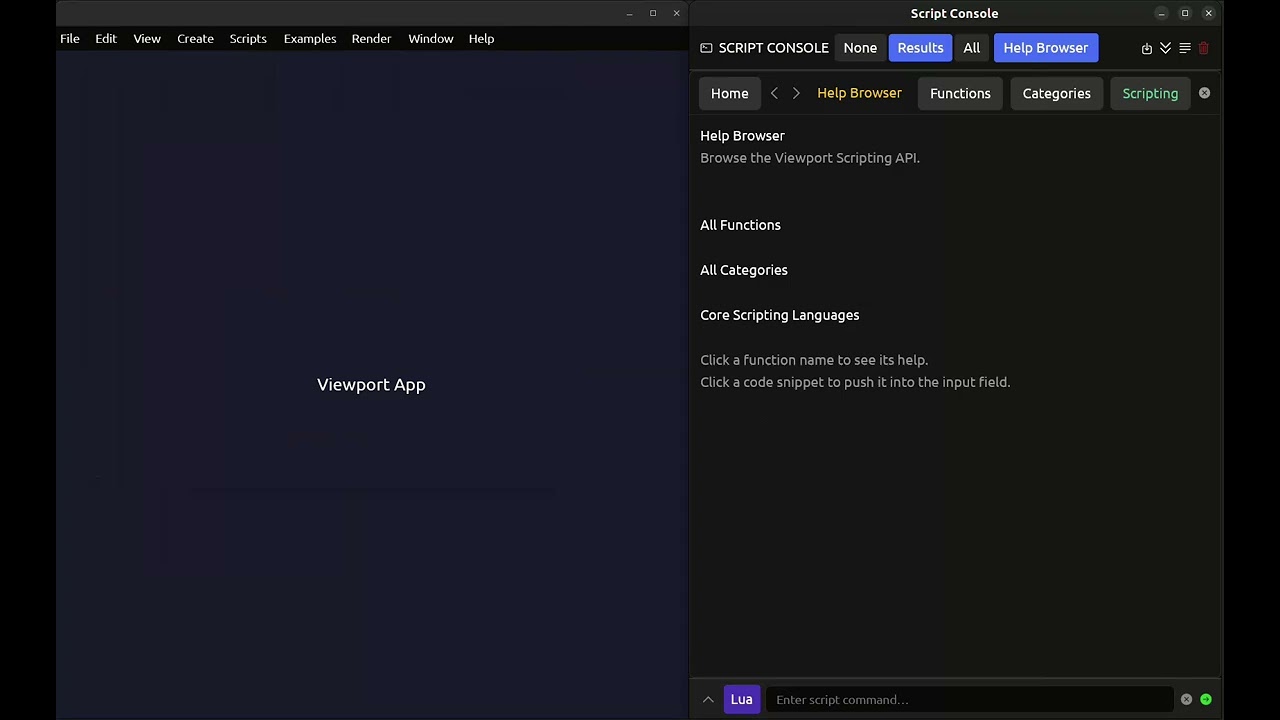The height and width of the screenshot is (720, 1280).
Task: Click the Functions button
Action: click(x=960, y=93)
